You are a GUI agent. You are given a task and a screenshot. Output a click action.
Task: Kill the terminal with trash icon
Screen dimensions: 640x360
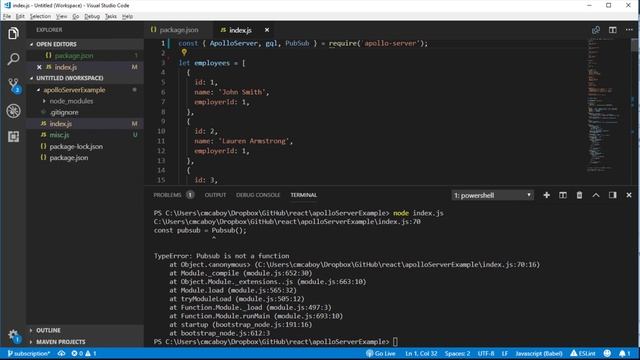579,195
